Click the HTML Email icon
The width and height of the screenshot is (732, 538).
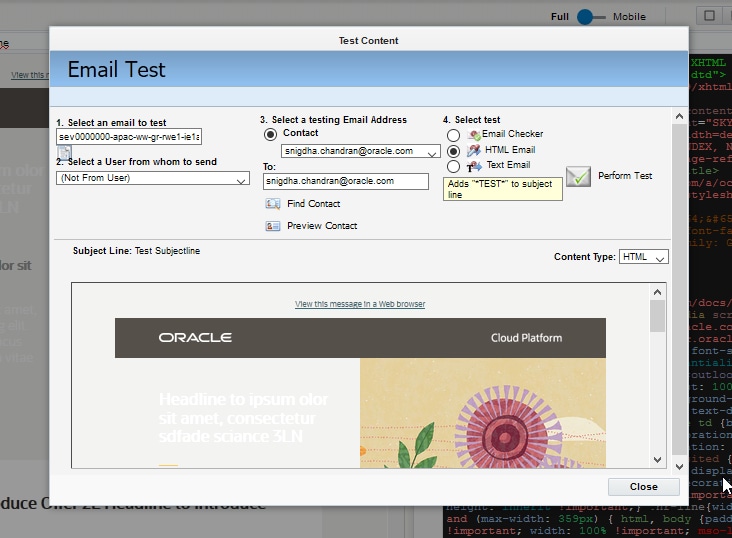tap(474, 150)
